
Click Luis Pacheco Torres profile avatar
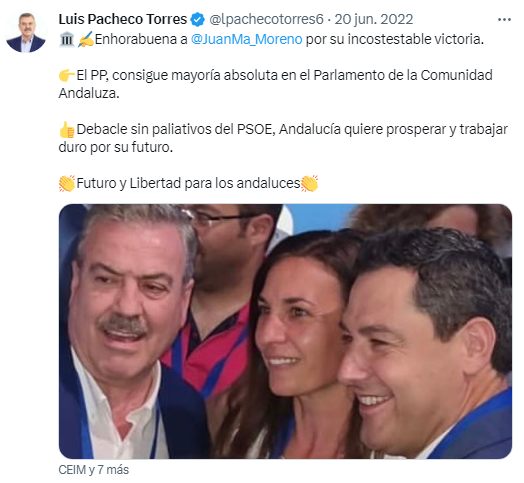(x=26, y=32)
